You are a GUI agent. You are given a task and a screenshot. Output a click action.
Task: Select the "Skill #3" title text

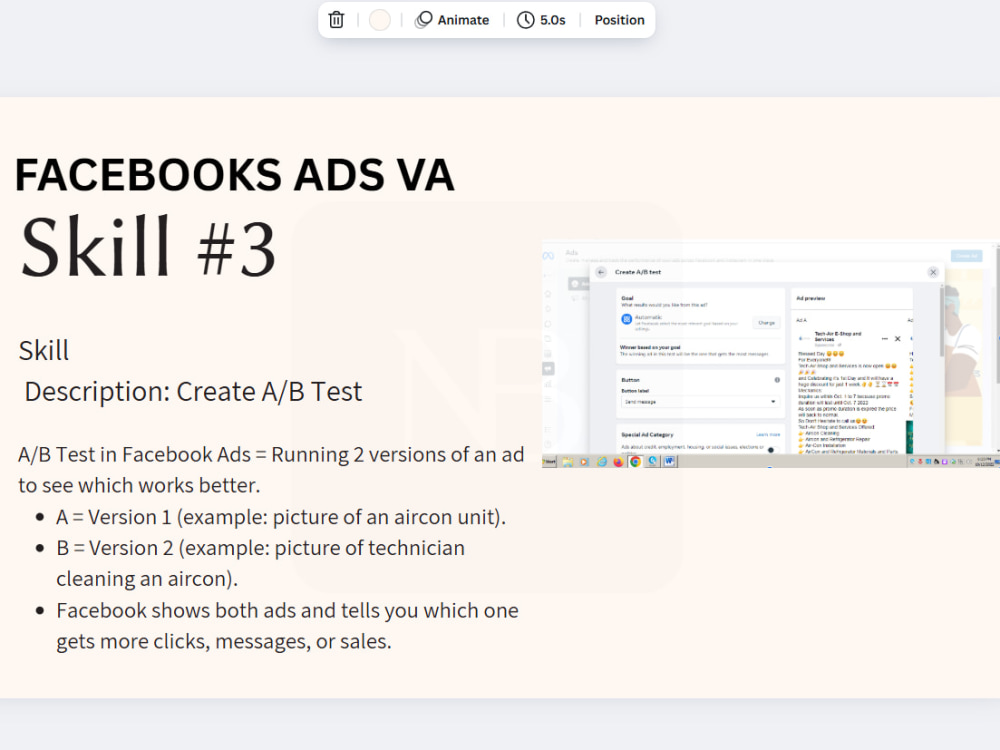click(148, 247)
